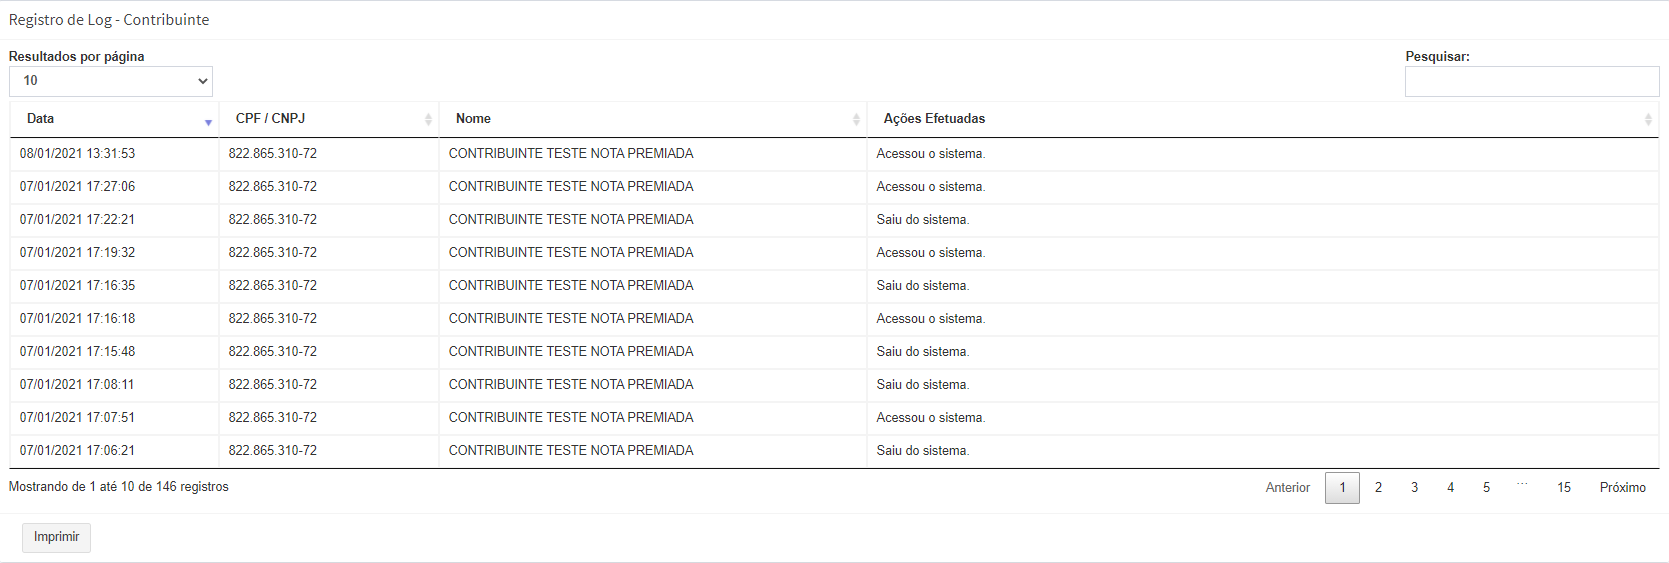Select current page 1 button
This screenshot has width=1669, height=563.
(x=1342, y=488)
